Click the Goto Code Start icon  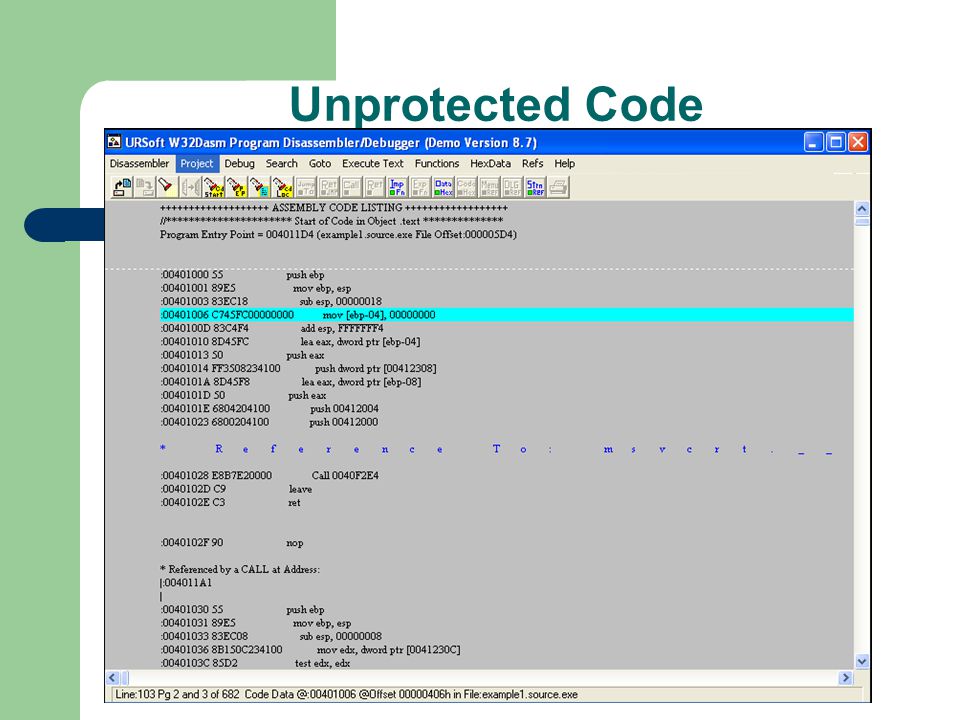(x=214, y=187)
